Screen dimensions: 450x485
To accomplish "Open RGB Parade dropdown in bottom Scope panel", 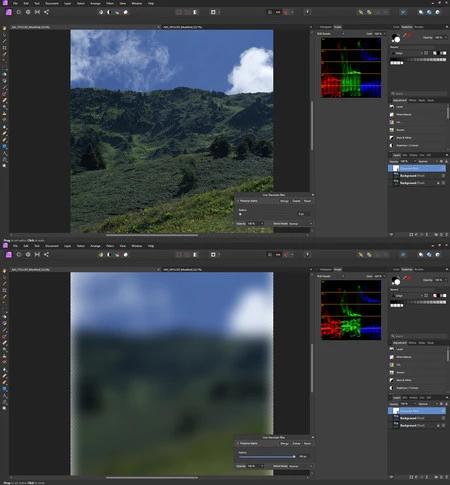I will pyautogui.click(x=330, y=276).
